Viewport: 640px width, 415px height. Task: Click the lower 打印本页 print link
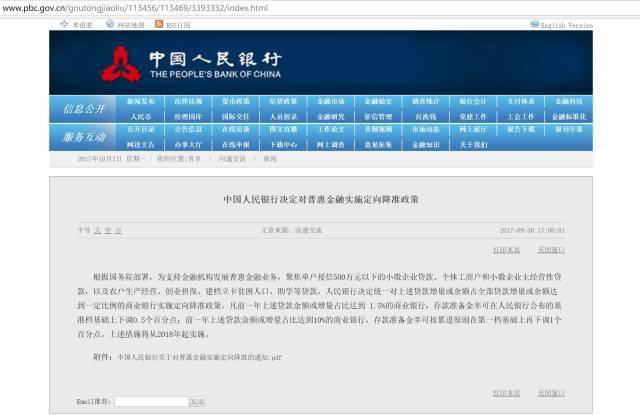(507, 393)
